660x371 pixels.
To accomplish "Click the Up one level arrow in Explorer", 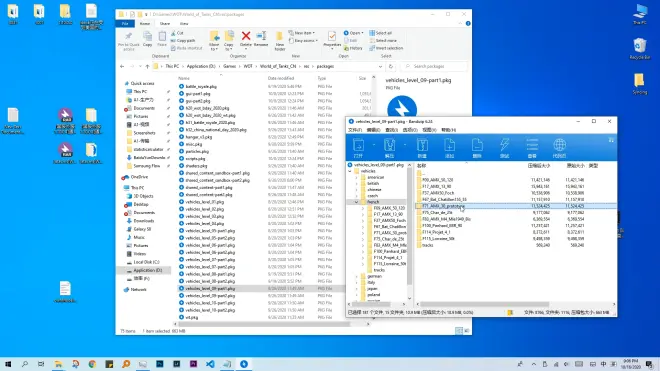I will (147, 67).
